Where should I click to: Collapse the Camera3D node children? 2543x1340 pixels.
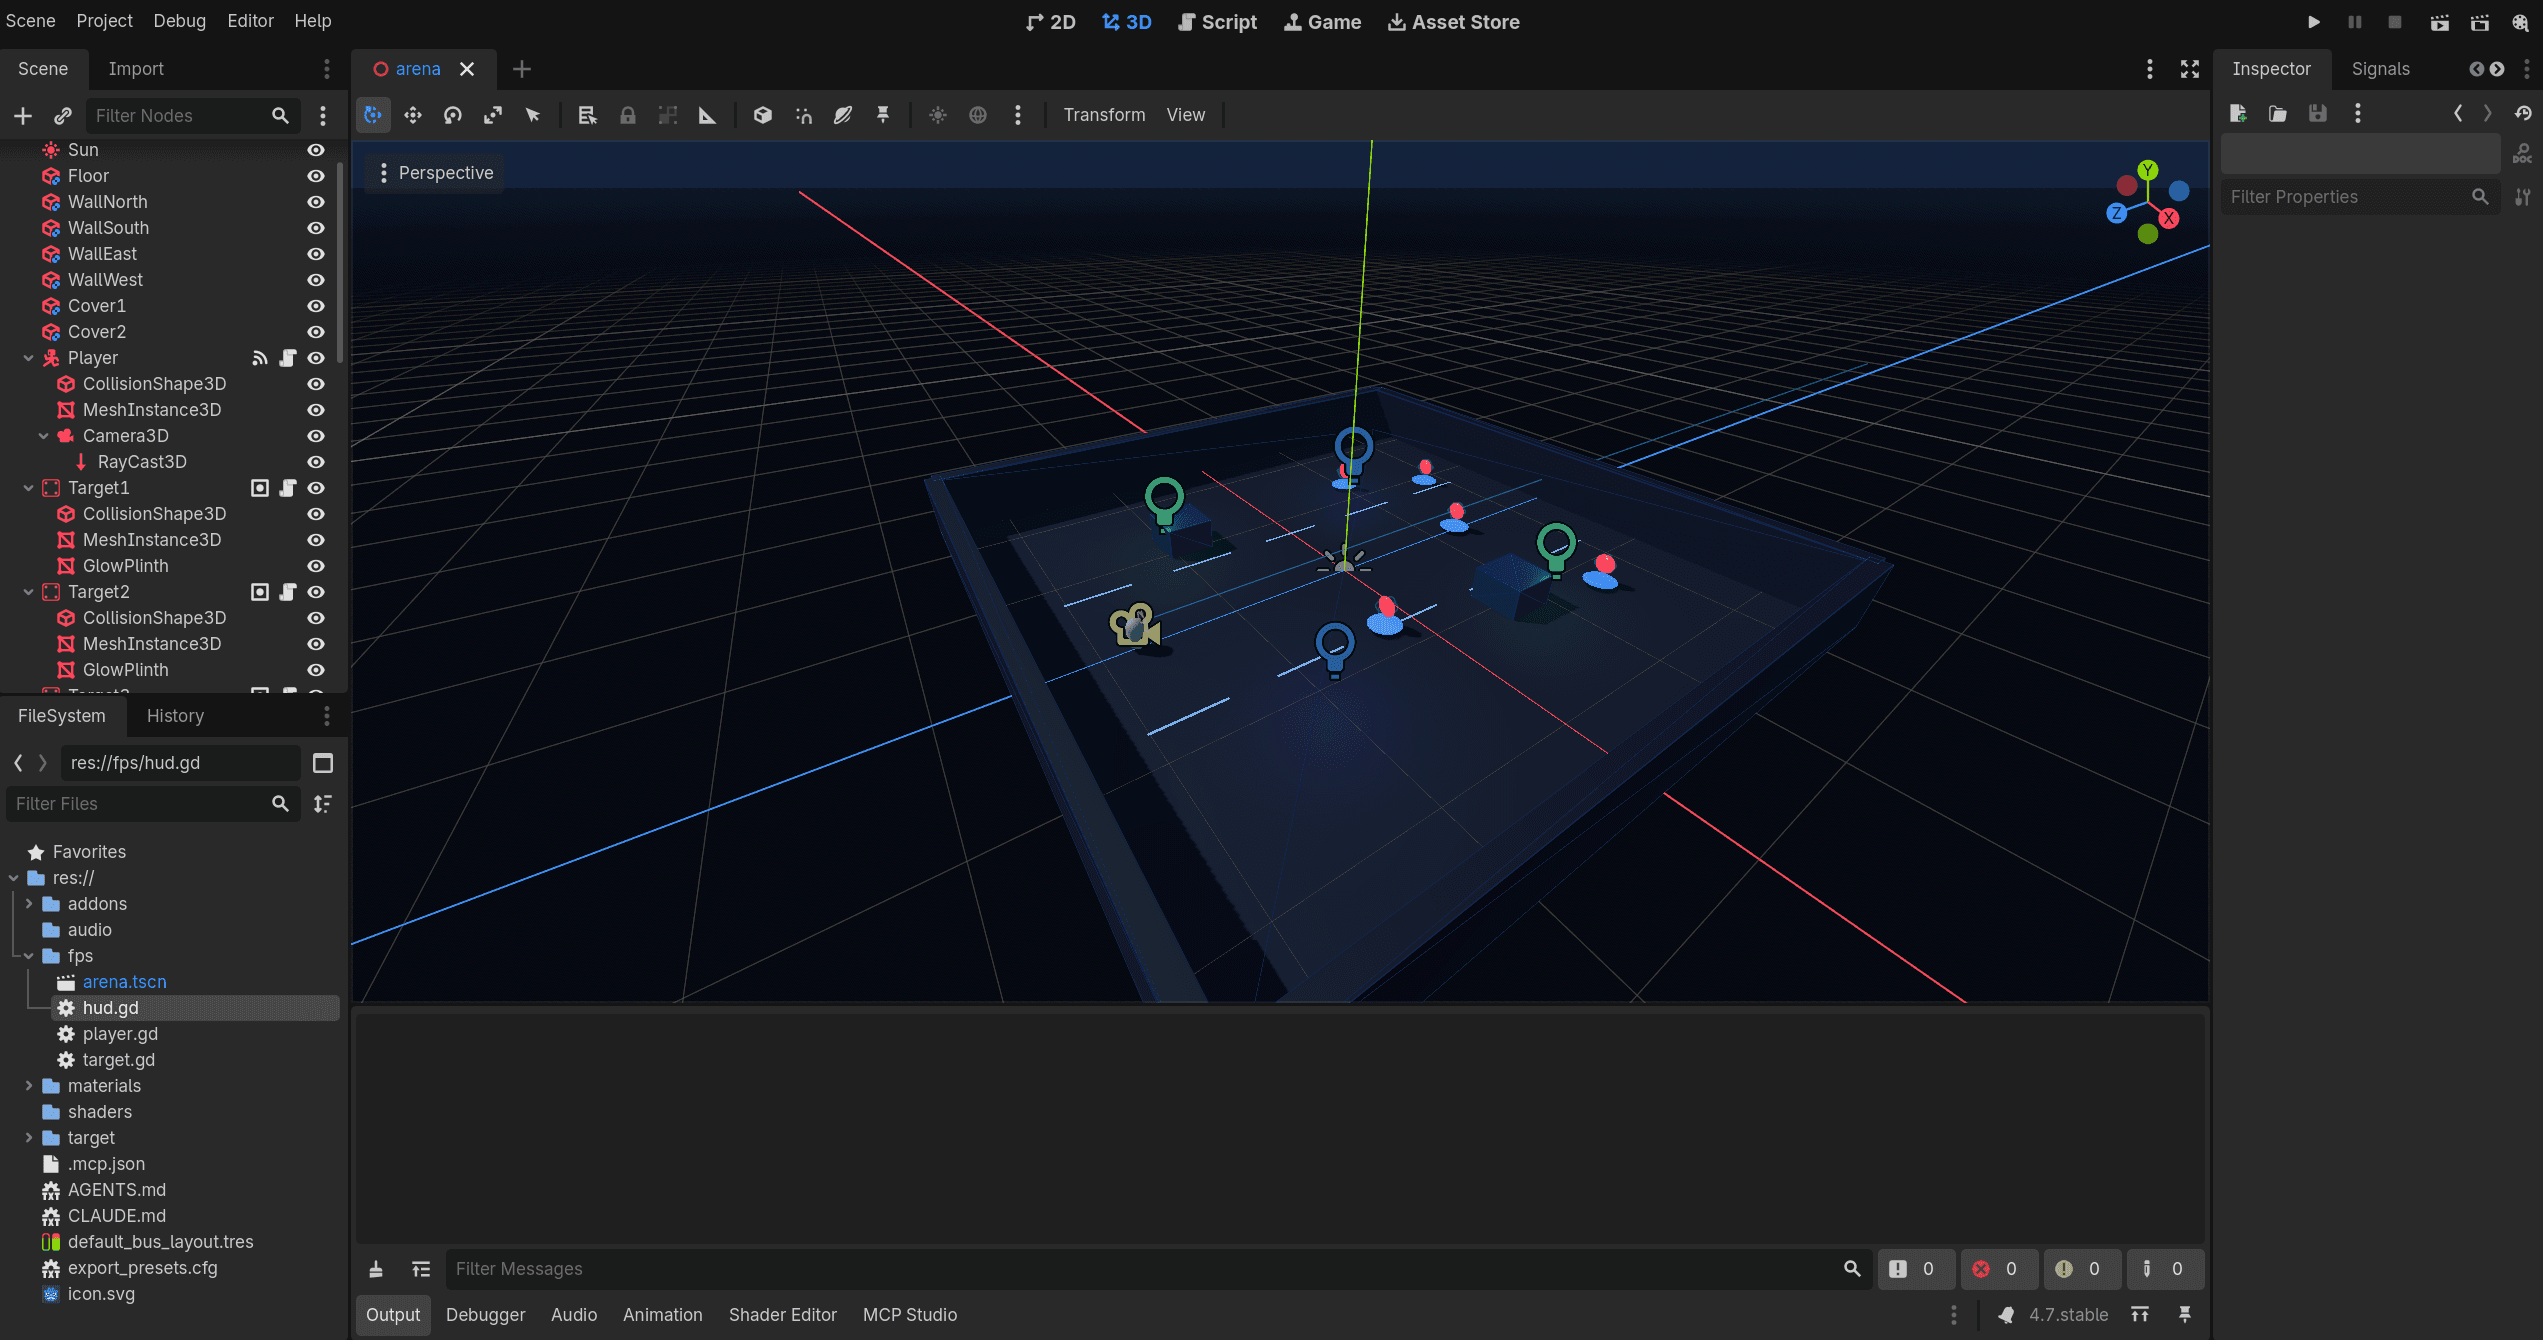[x=43, y=436]
